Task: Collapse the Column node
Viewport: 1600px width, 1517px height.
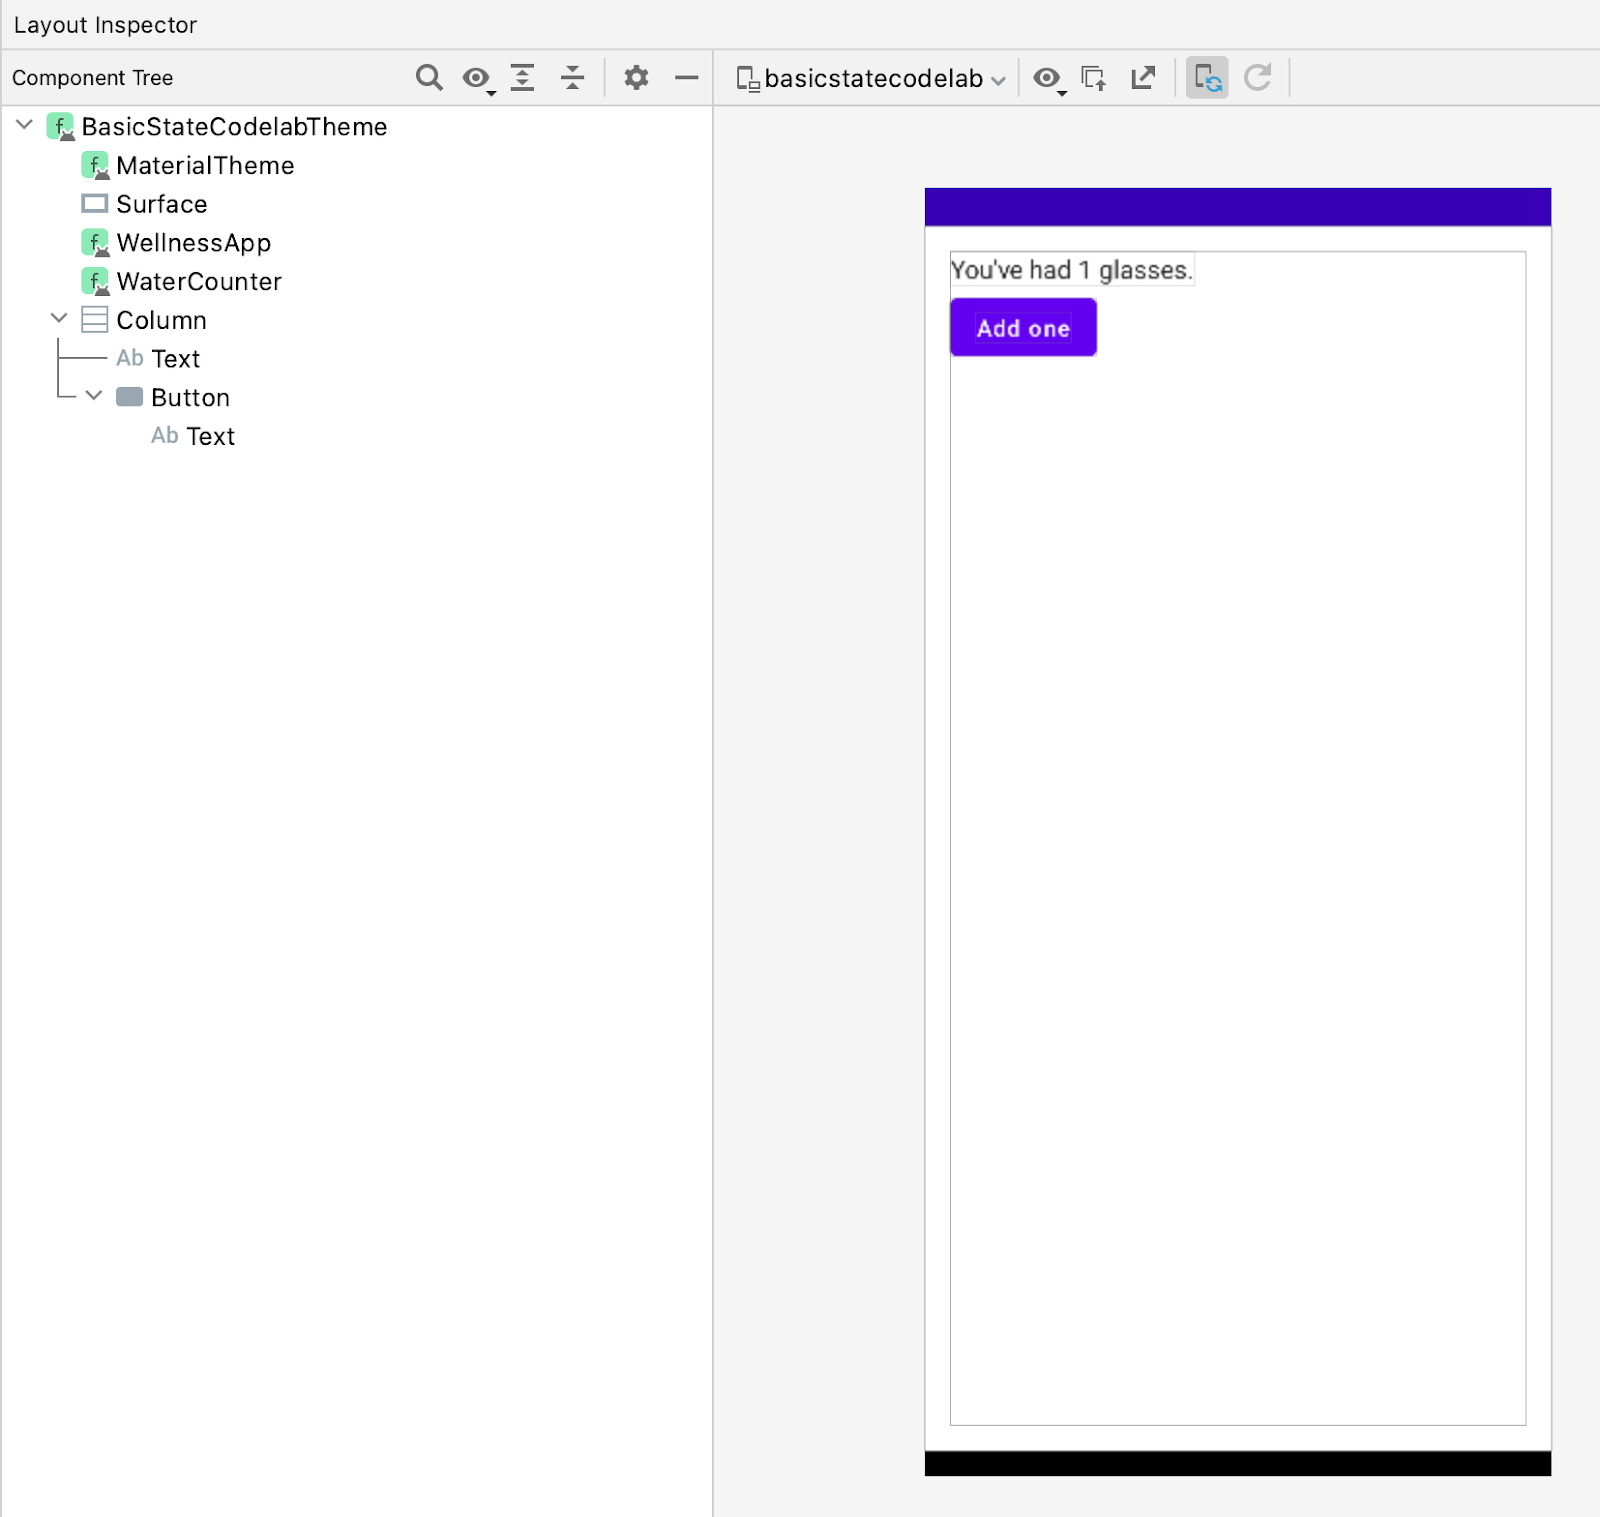Action: click(58, 318)
